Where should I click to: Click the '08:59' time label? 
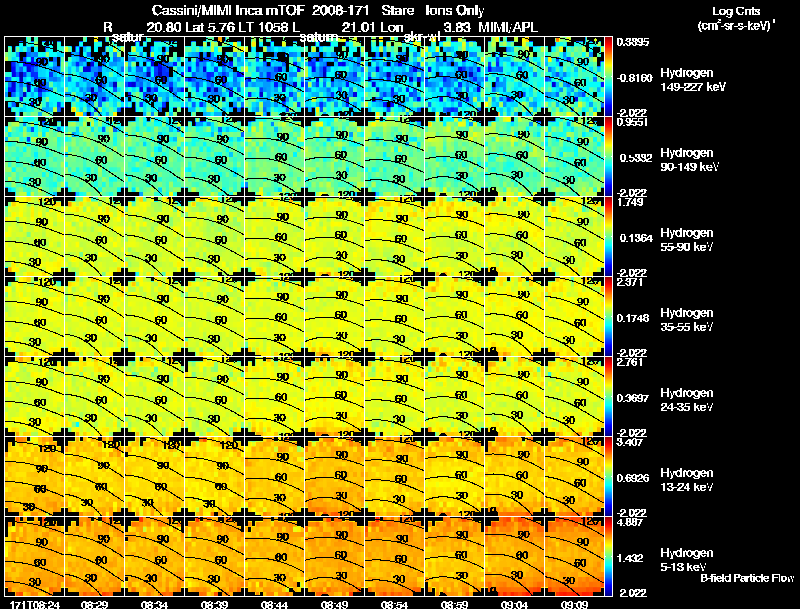point(454,604)
